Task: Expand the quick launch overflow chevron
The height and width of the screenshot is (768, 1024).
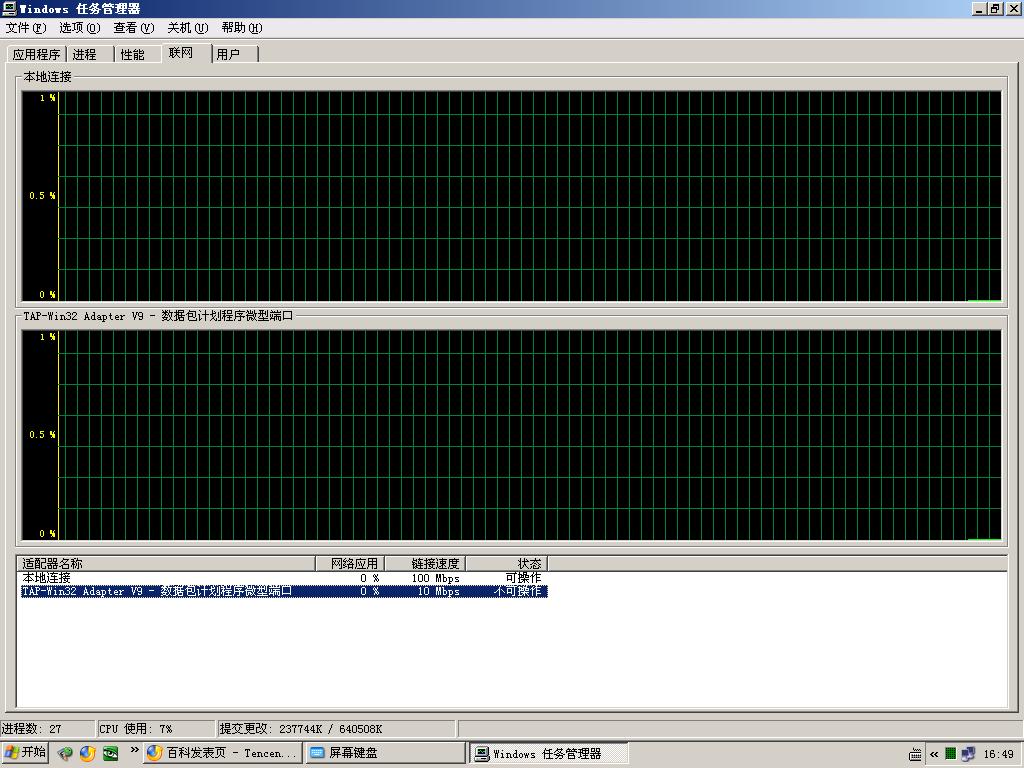Action: pos(135,750)
